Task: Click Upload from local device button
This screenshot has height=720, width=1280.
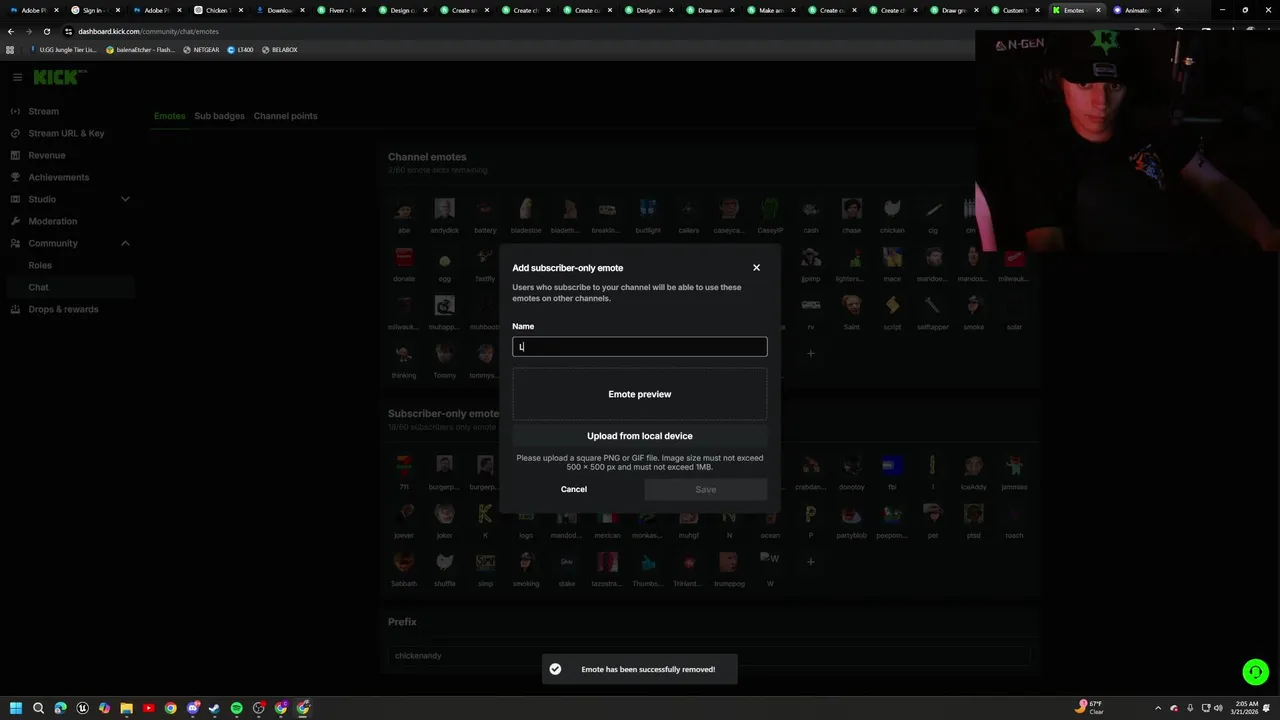Action: click(640, 436)
